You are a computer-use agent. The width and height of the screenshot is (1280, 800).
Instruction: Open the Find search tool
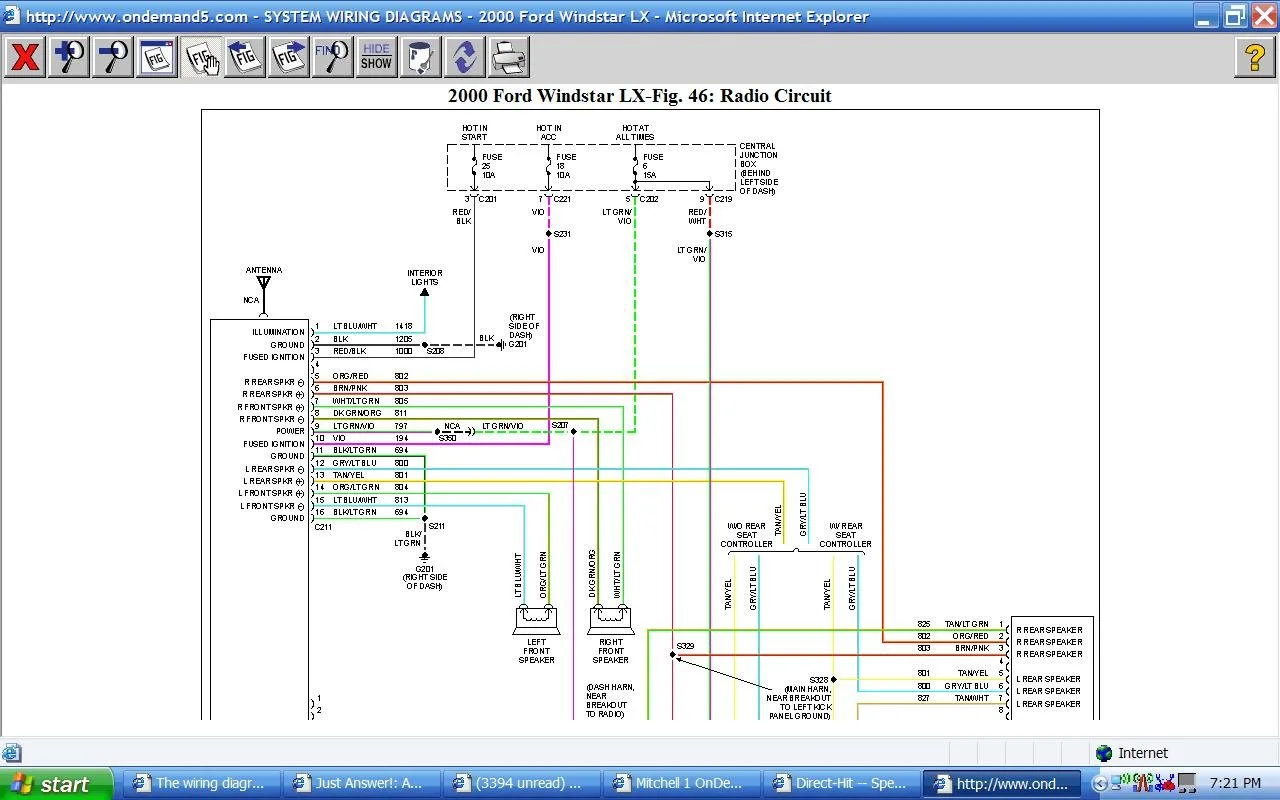click(x=333, y=57)
